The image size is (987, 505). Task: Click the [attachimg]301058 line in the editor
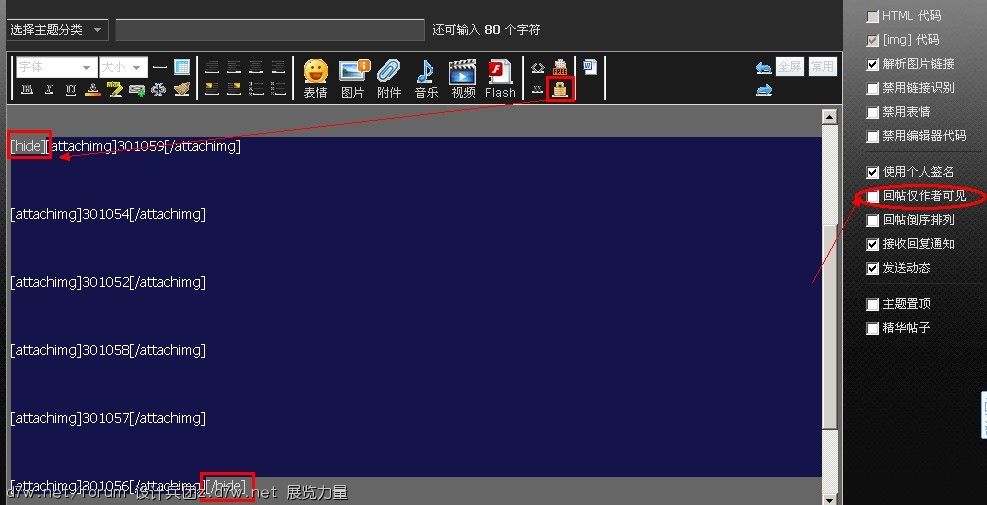coord(108,350)
